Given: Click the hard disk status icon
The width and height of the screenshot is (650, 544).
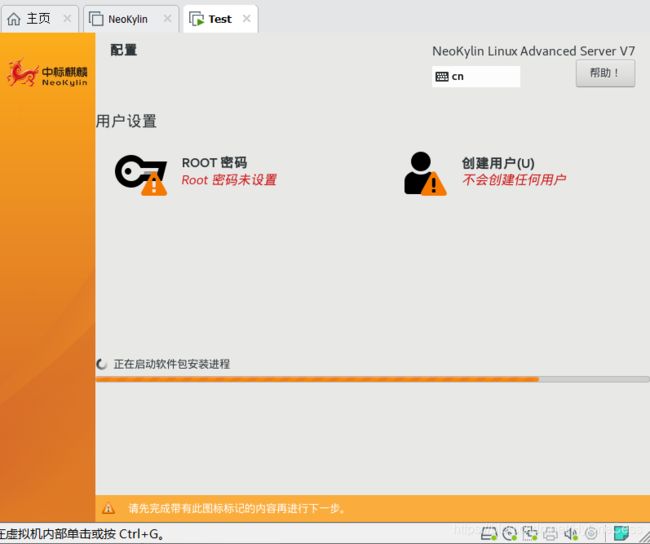Looking at the screenshot, I should click(489, 533).
